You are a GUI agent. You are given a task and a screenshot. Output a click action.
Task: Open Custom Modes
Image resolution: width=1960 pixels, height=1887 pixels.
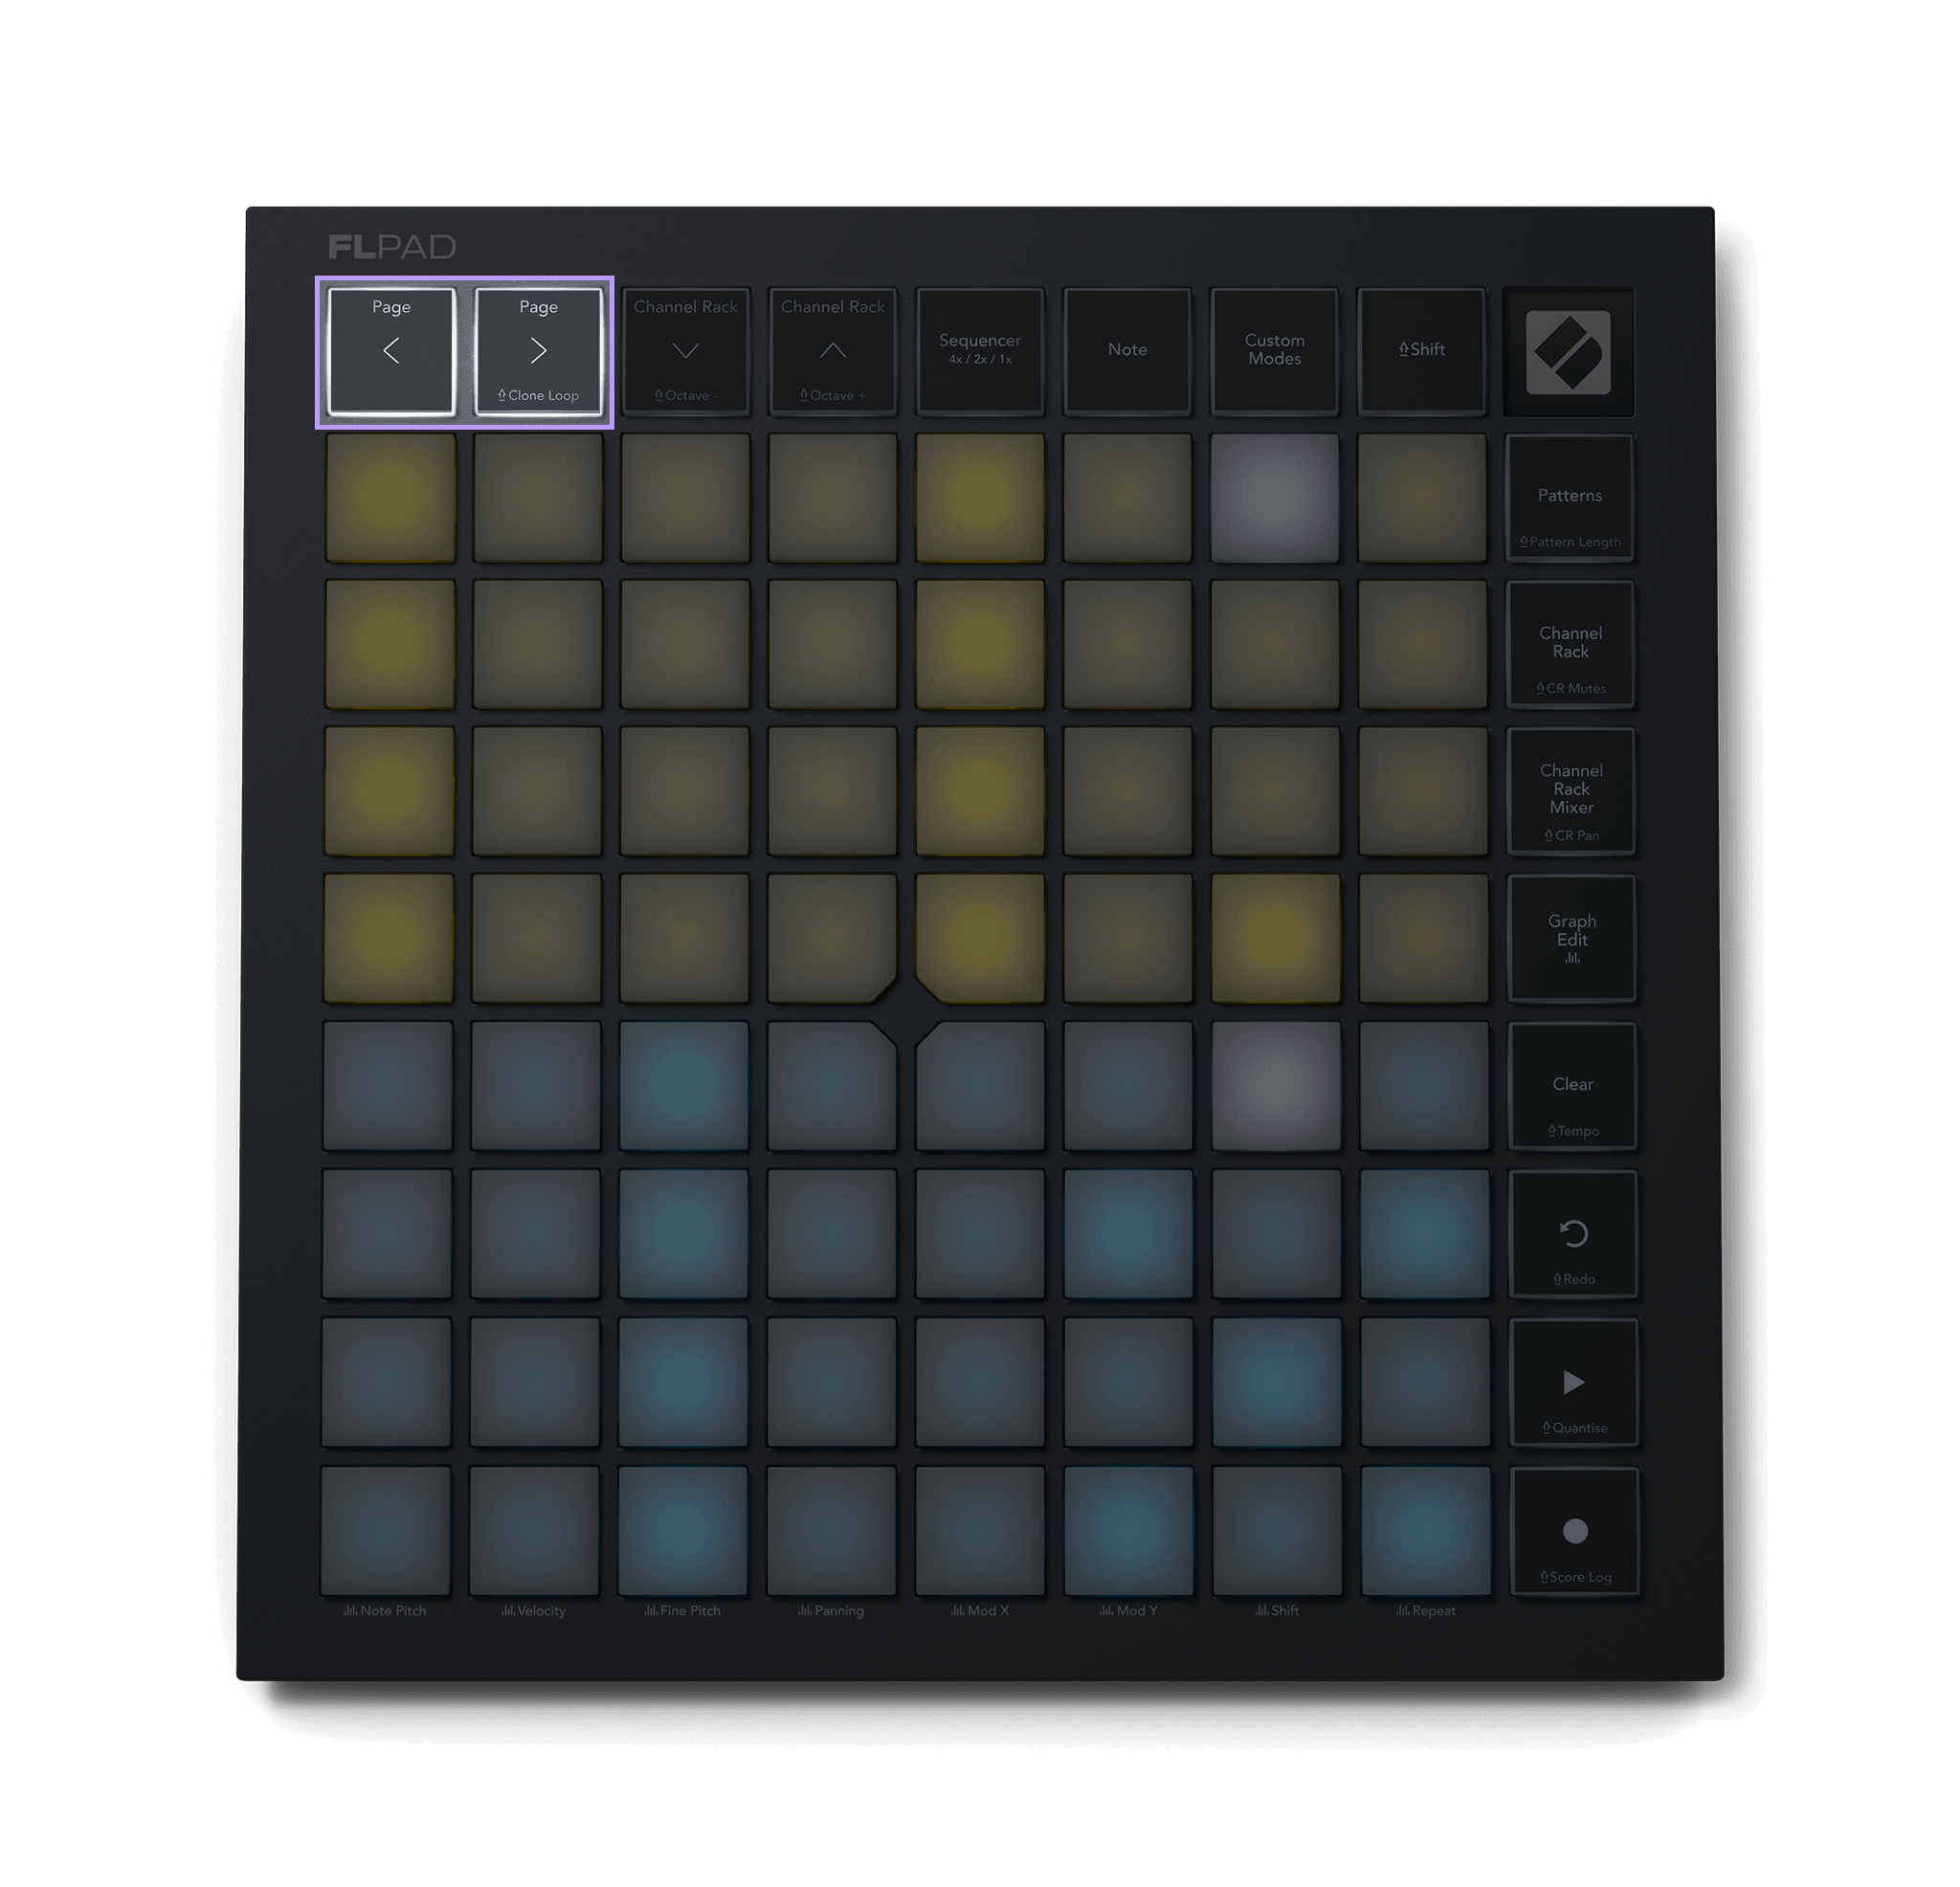[x=1274, y=351]
